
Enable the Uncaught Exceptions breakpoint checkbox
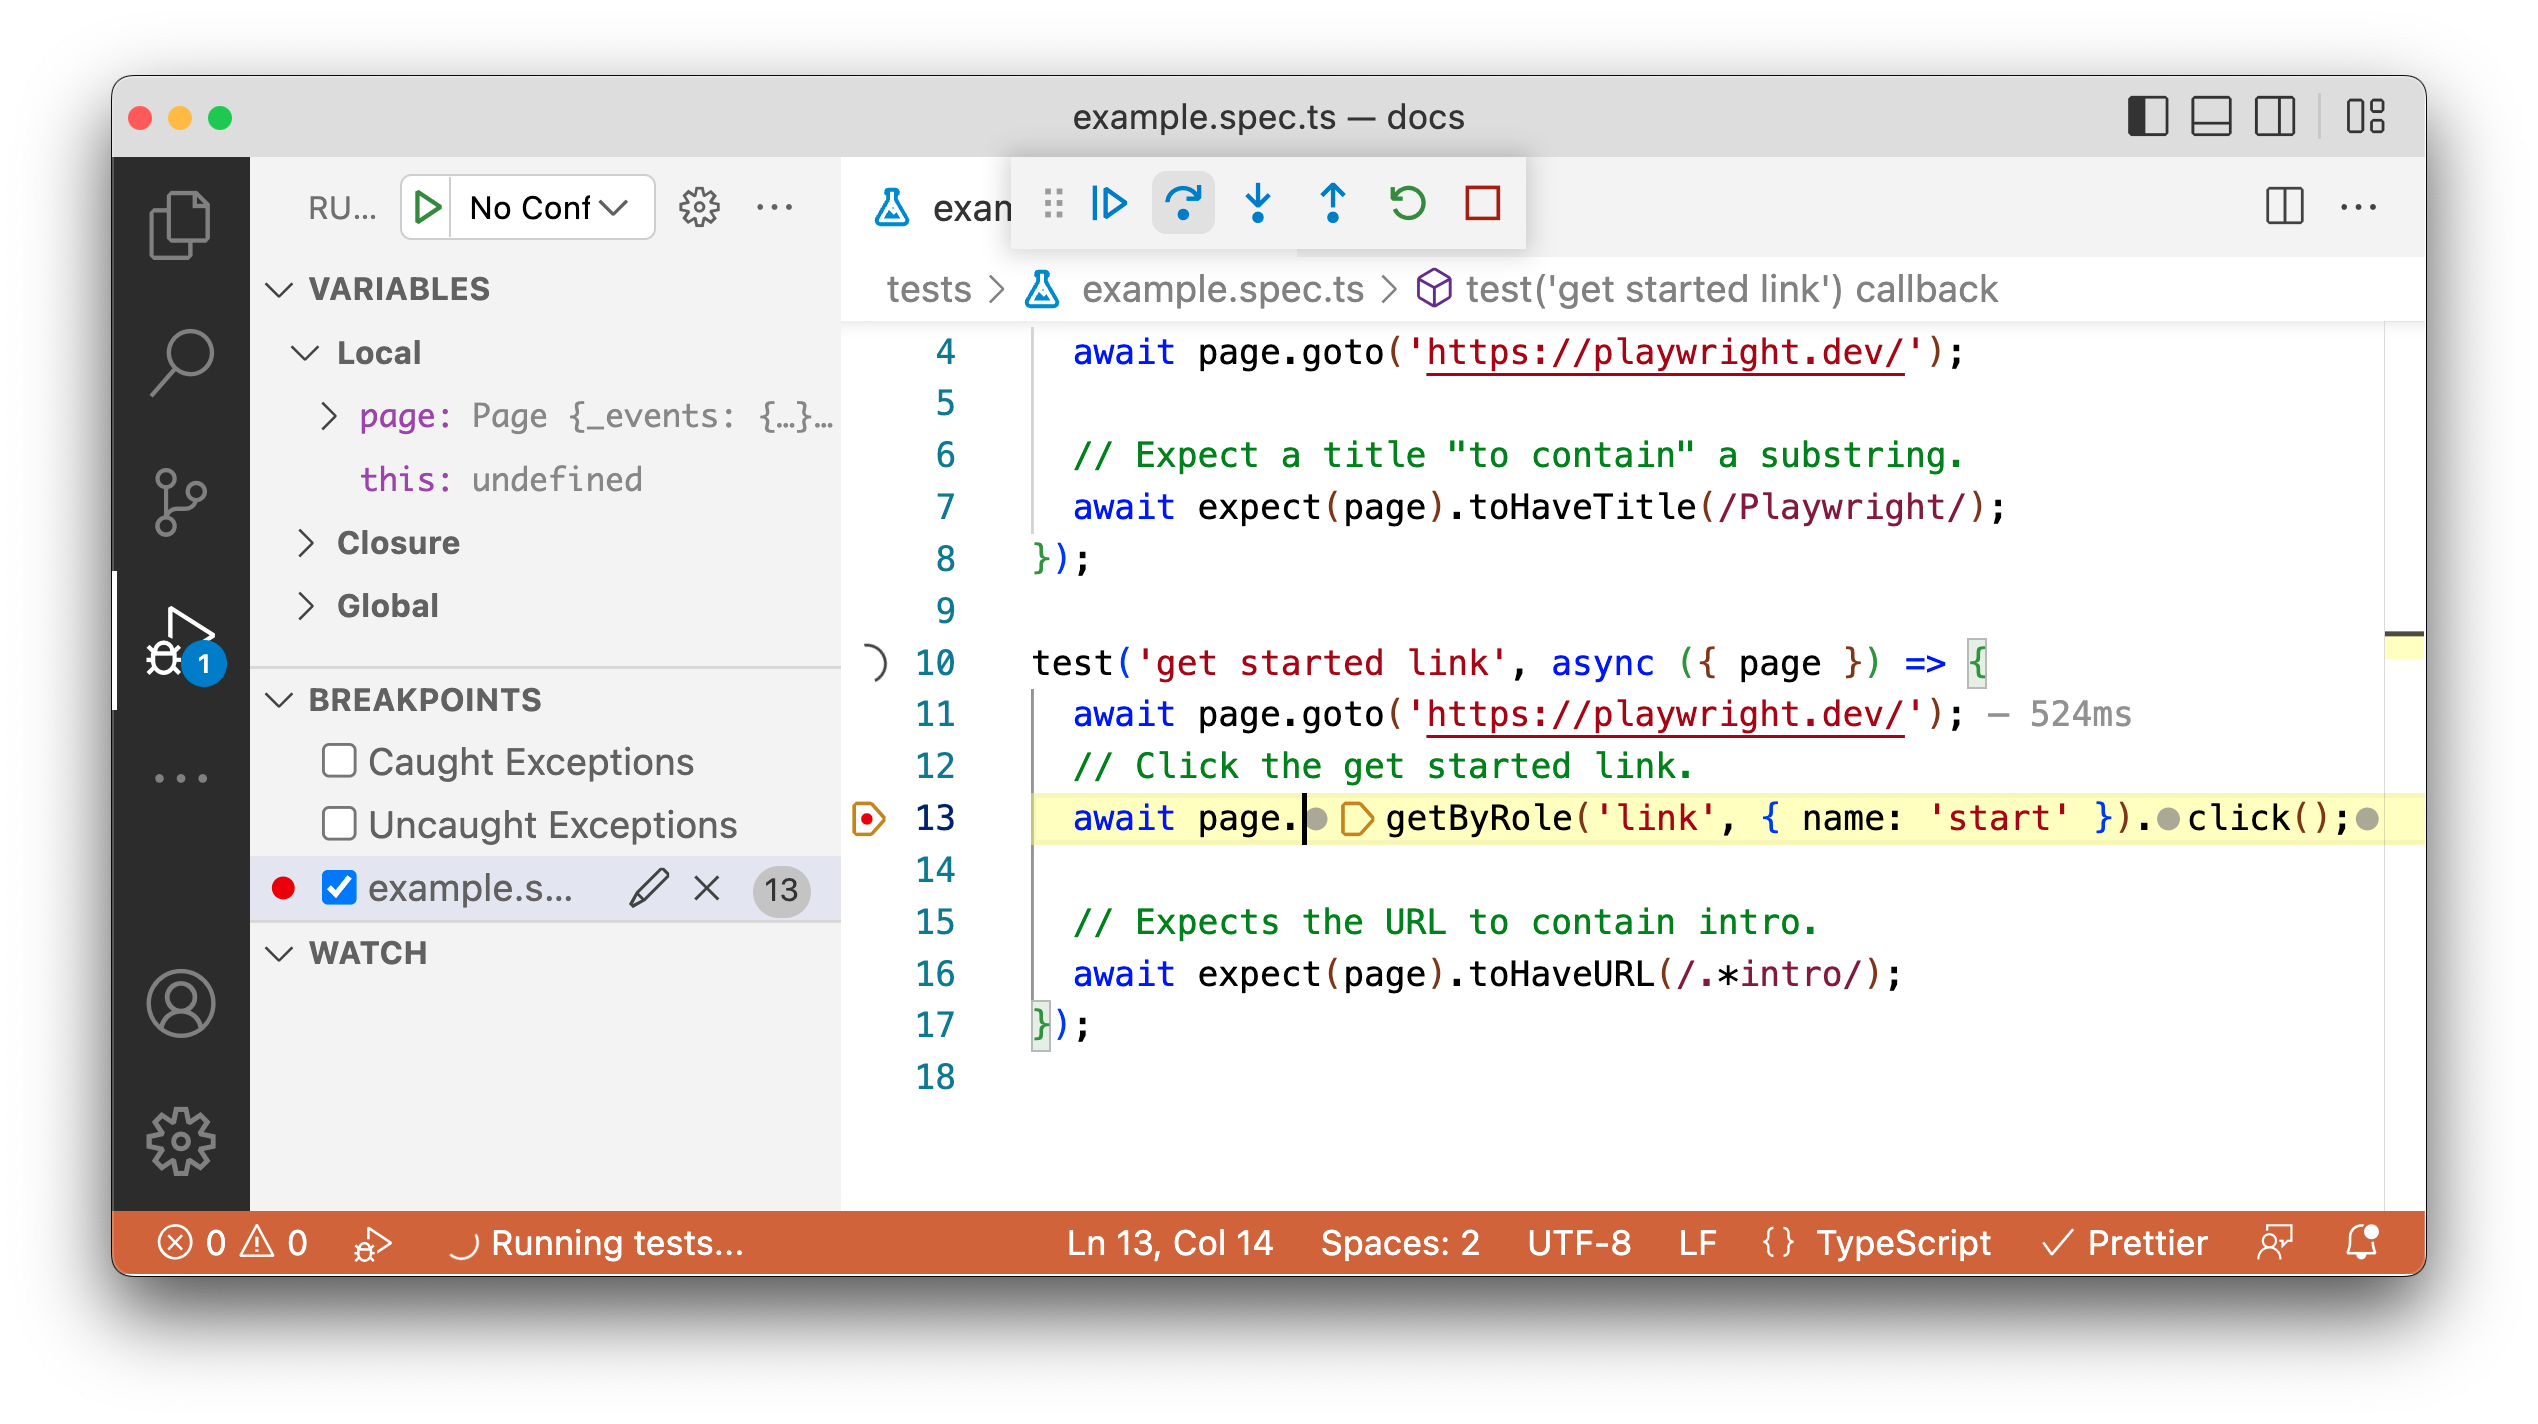tap(338, 824)
